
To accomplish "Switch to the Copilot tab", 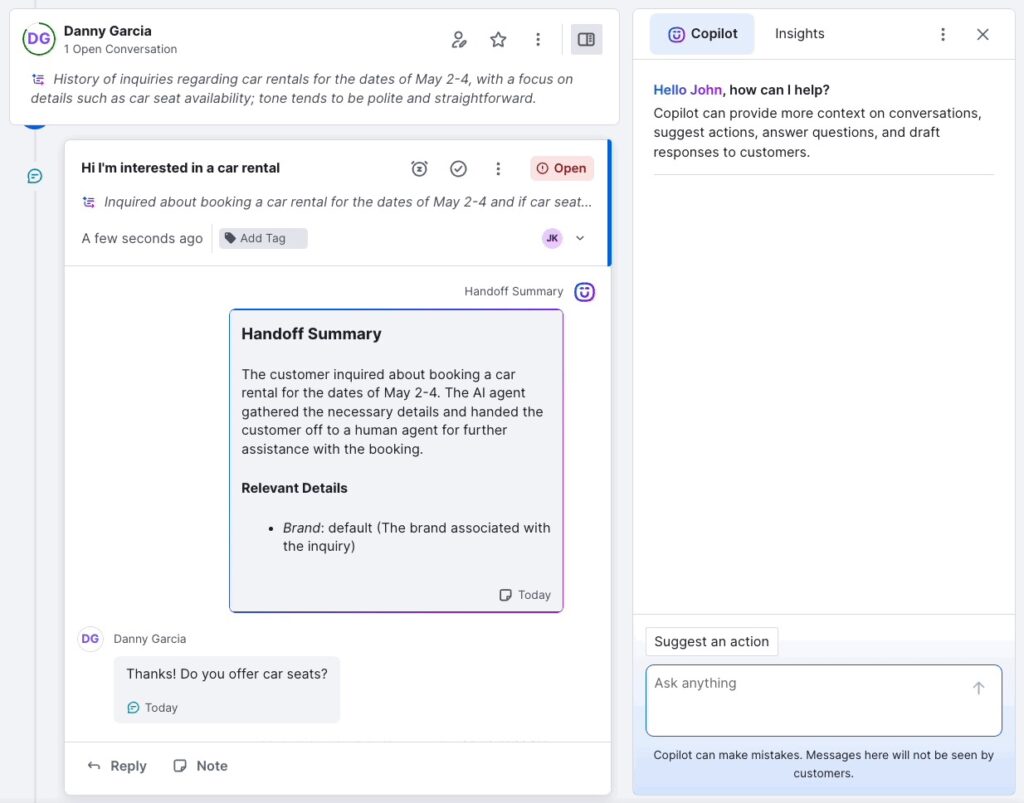I will coord(702,34).
